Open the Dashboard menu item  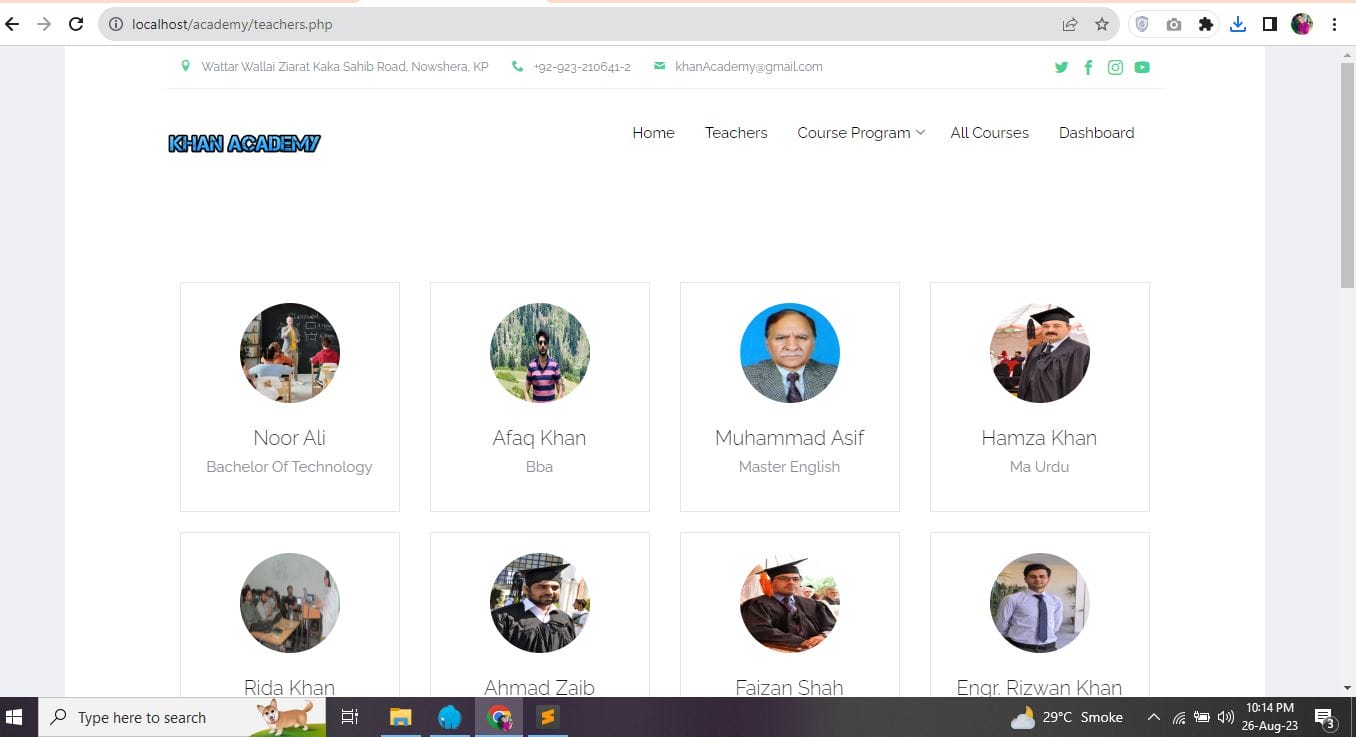tap(1096, 133)
